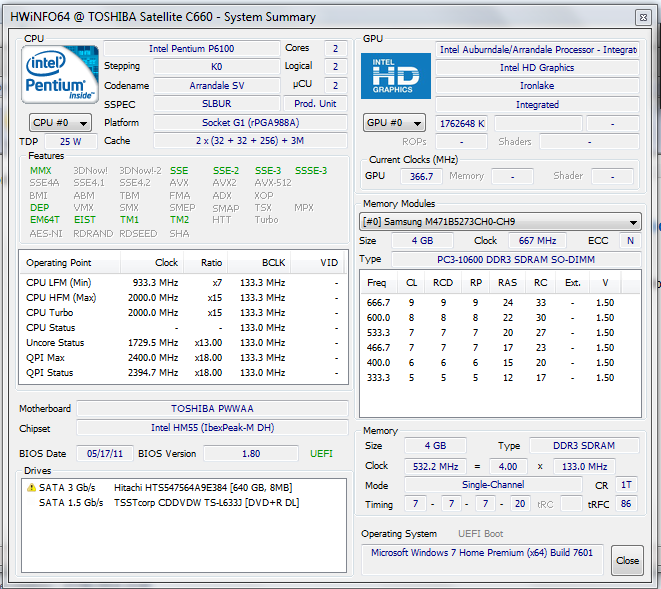Select the QPI Max row

(x=183, y=358)
